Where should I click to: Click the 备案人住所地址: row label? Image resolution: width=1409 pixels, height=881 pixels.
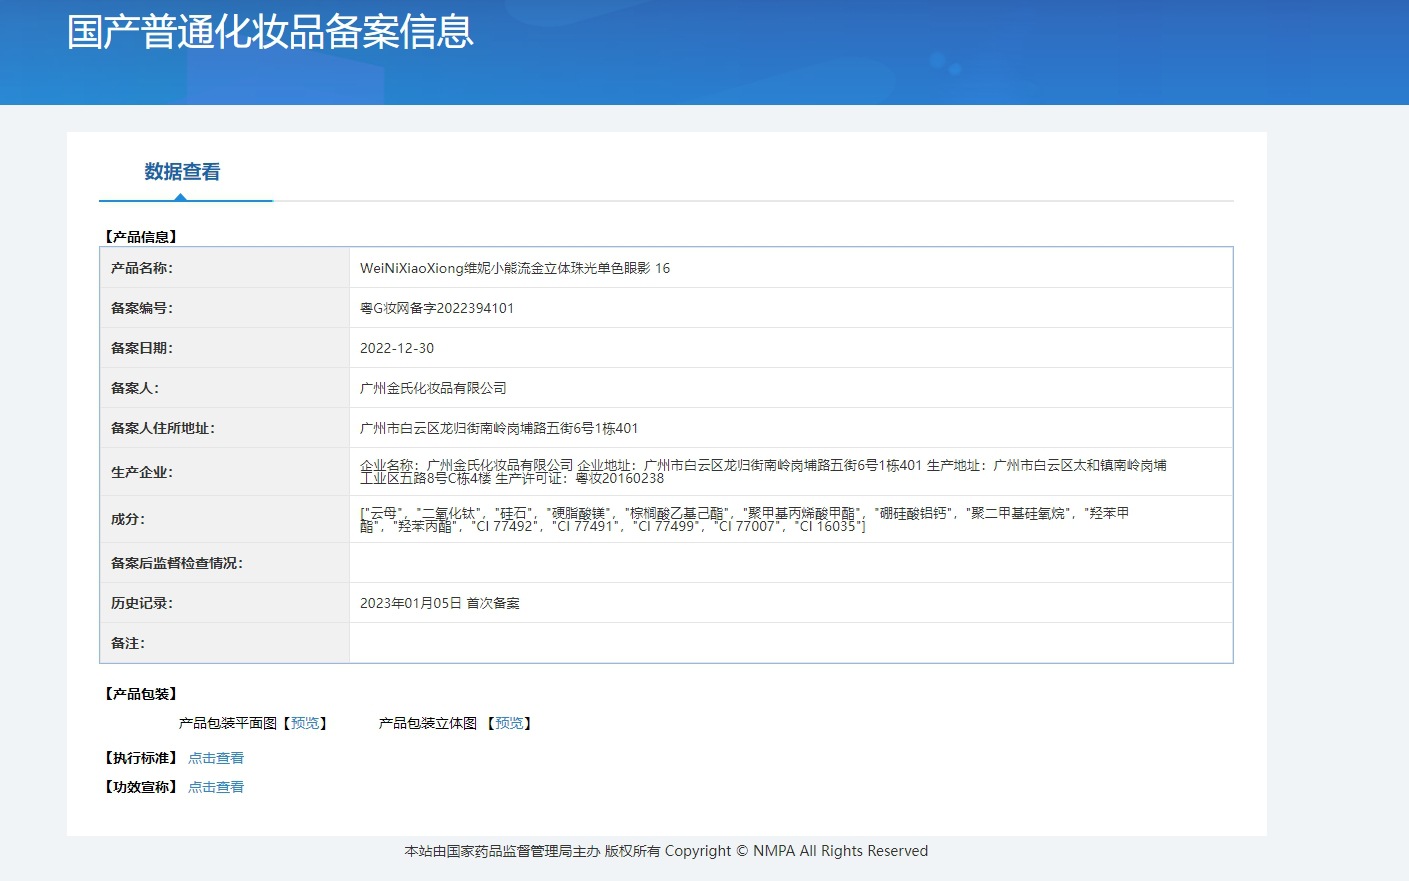coord(163,428)
